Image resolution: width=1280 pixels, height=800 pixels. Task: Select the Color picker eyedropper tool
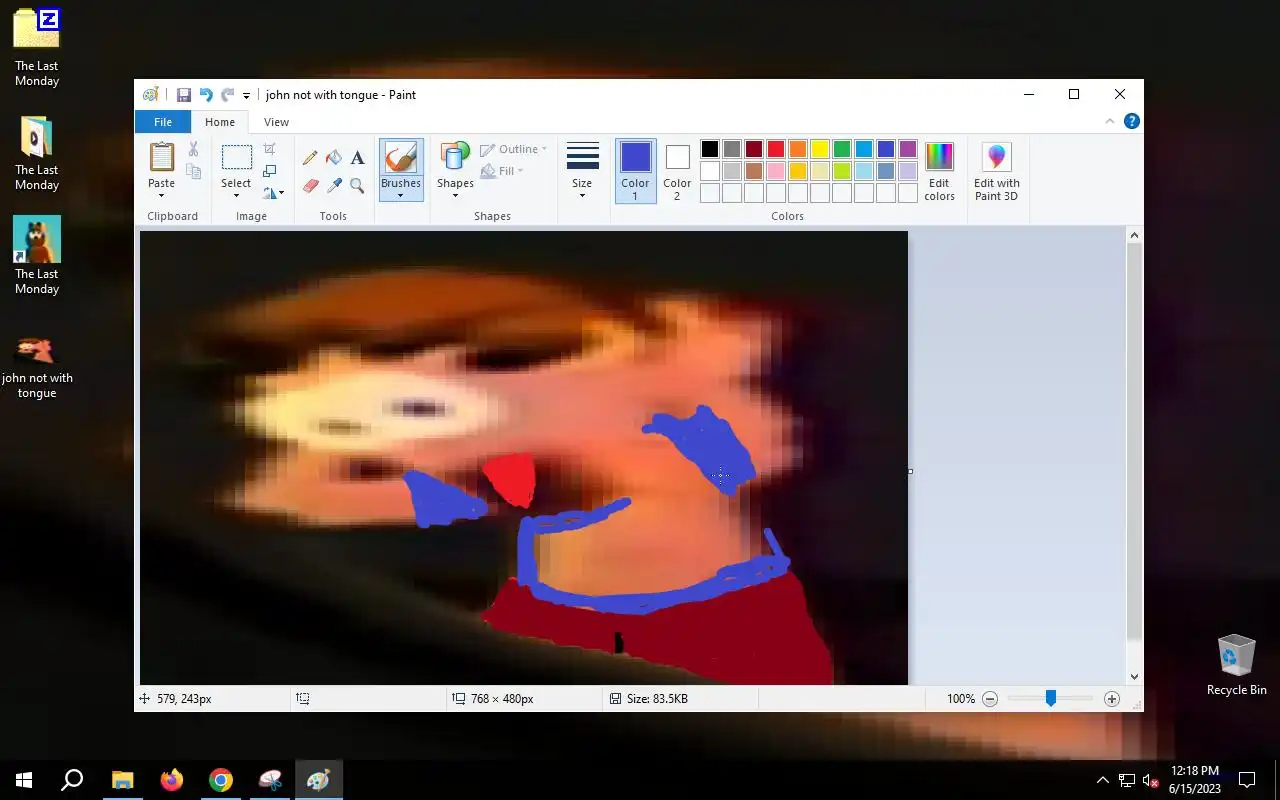click(x=334, y=186)
